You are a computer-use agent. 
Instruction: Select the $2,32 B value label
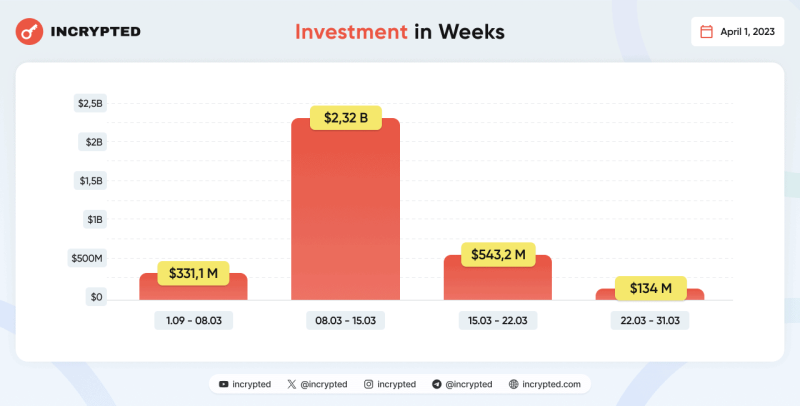(346, 118)
